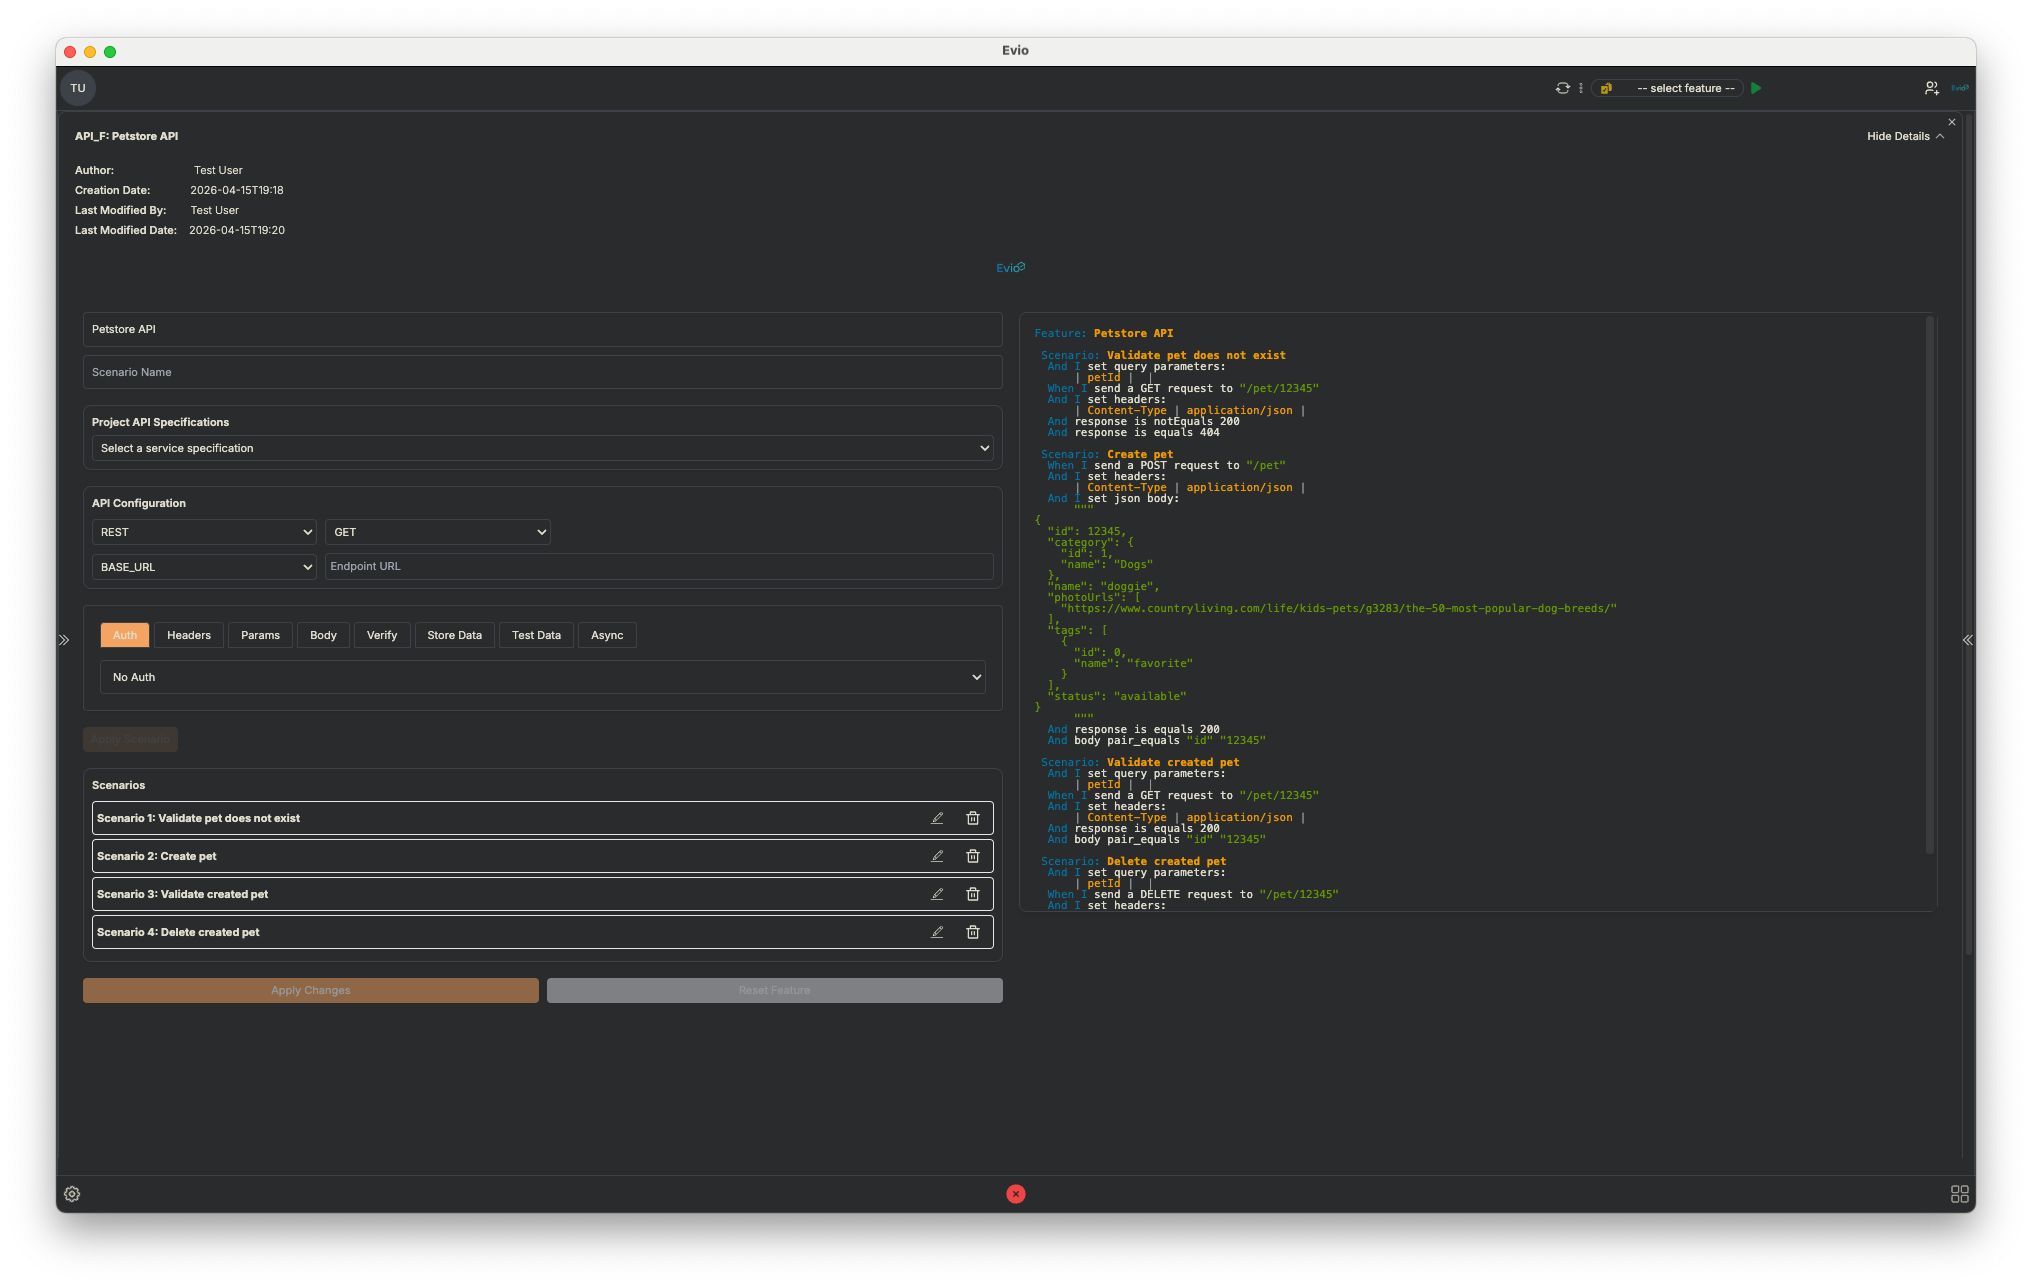Click the Apply Scenario button
The height and width of the screenshot is (1287, 2032).
pos(130,739)
